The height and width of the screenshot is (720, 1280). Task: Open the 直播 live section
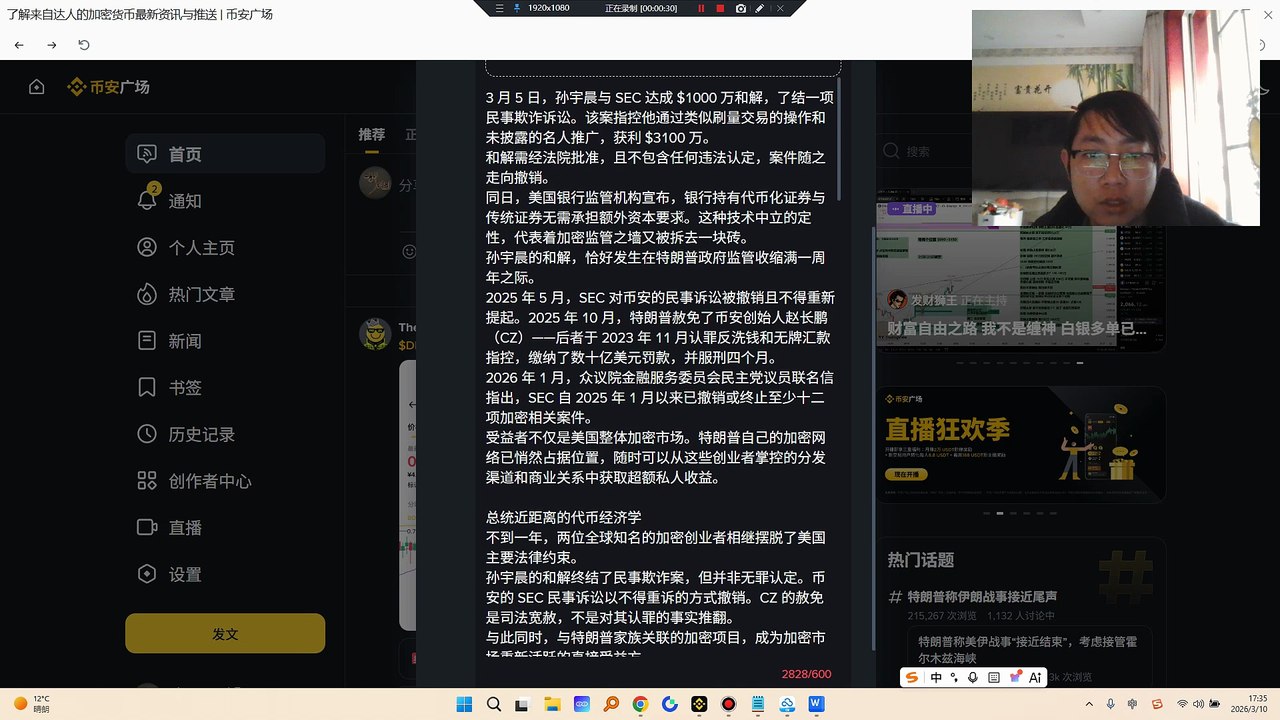click(225, 528)
